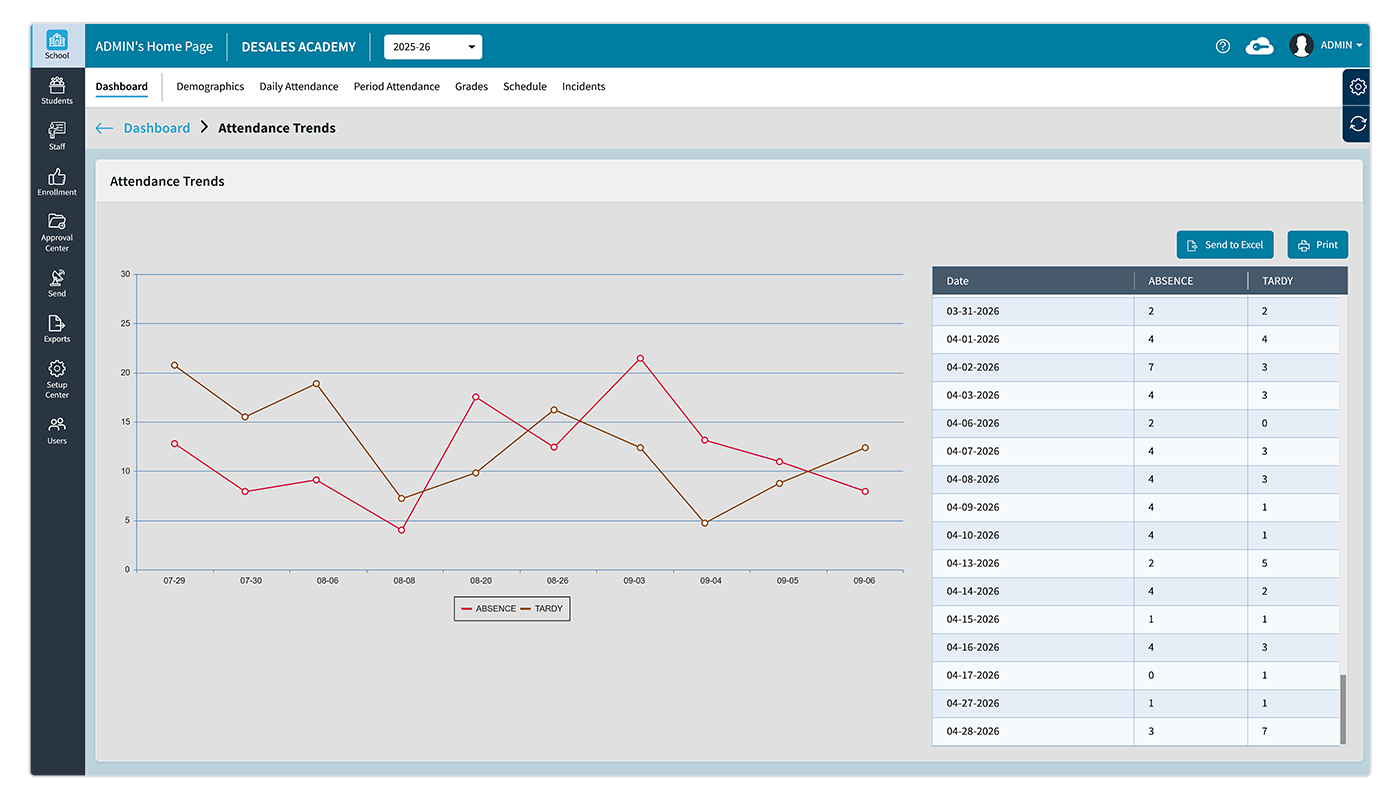Click the 04-06-2026 date cell
This screenshot has width=1400, height=800.
(1033, 423)
